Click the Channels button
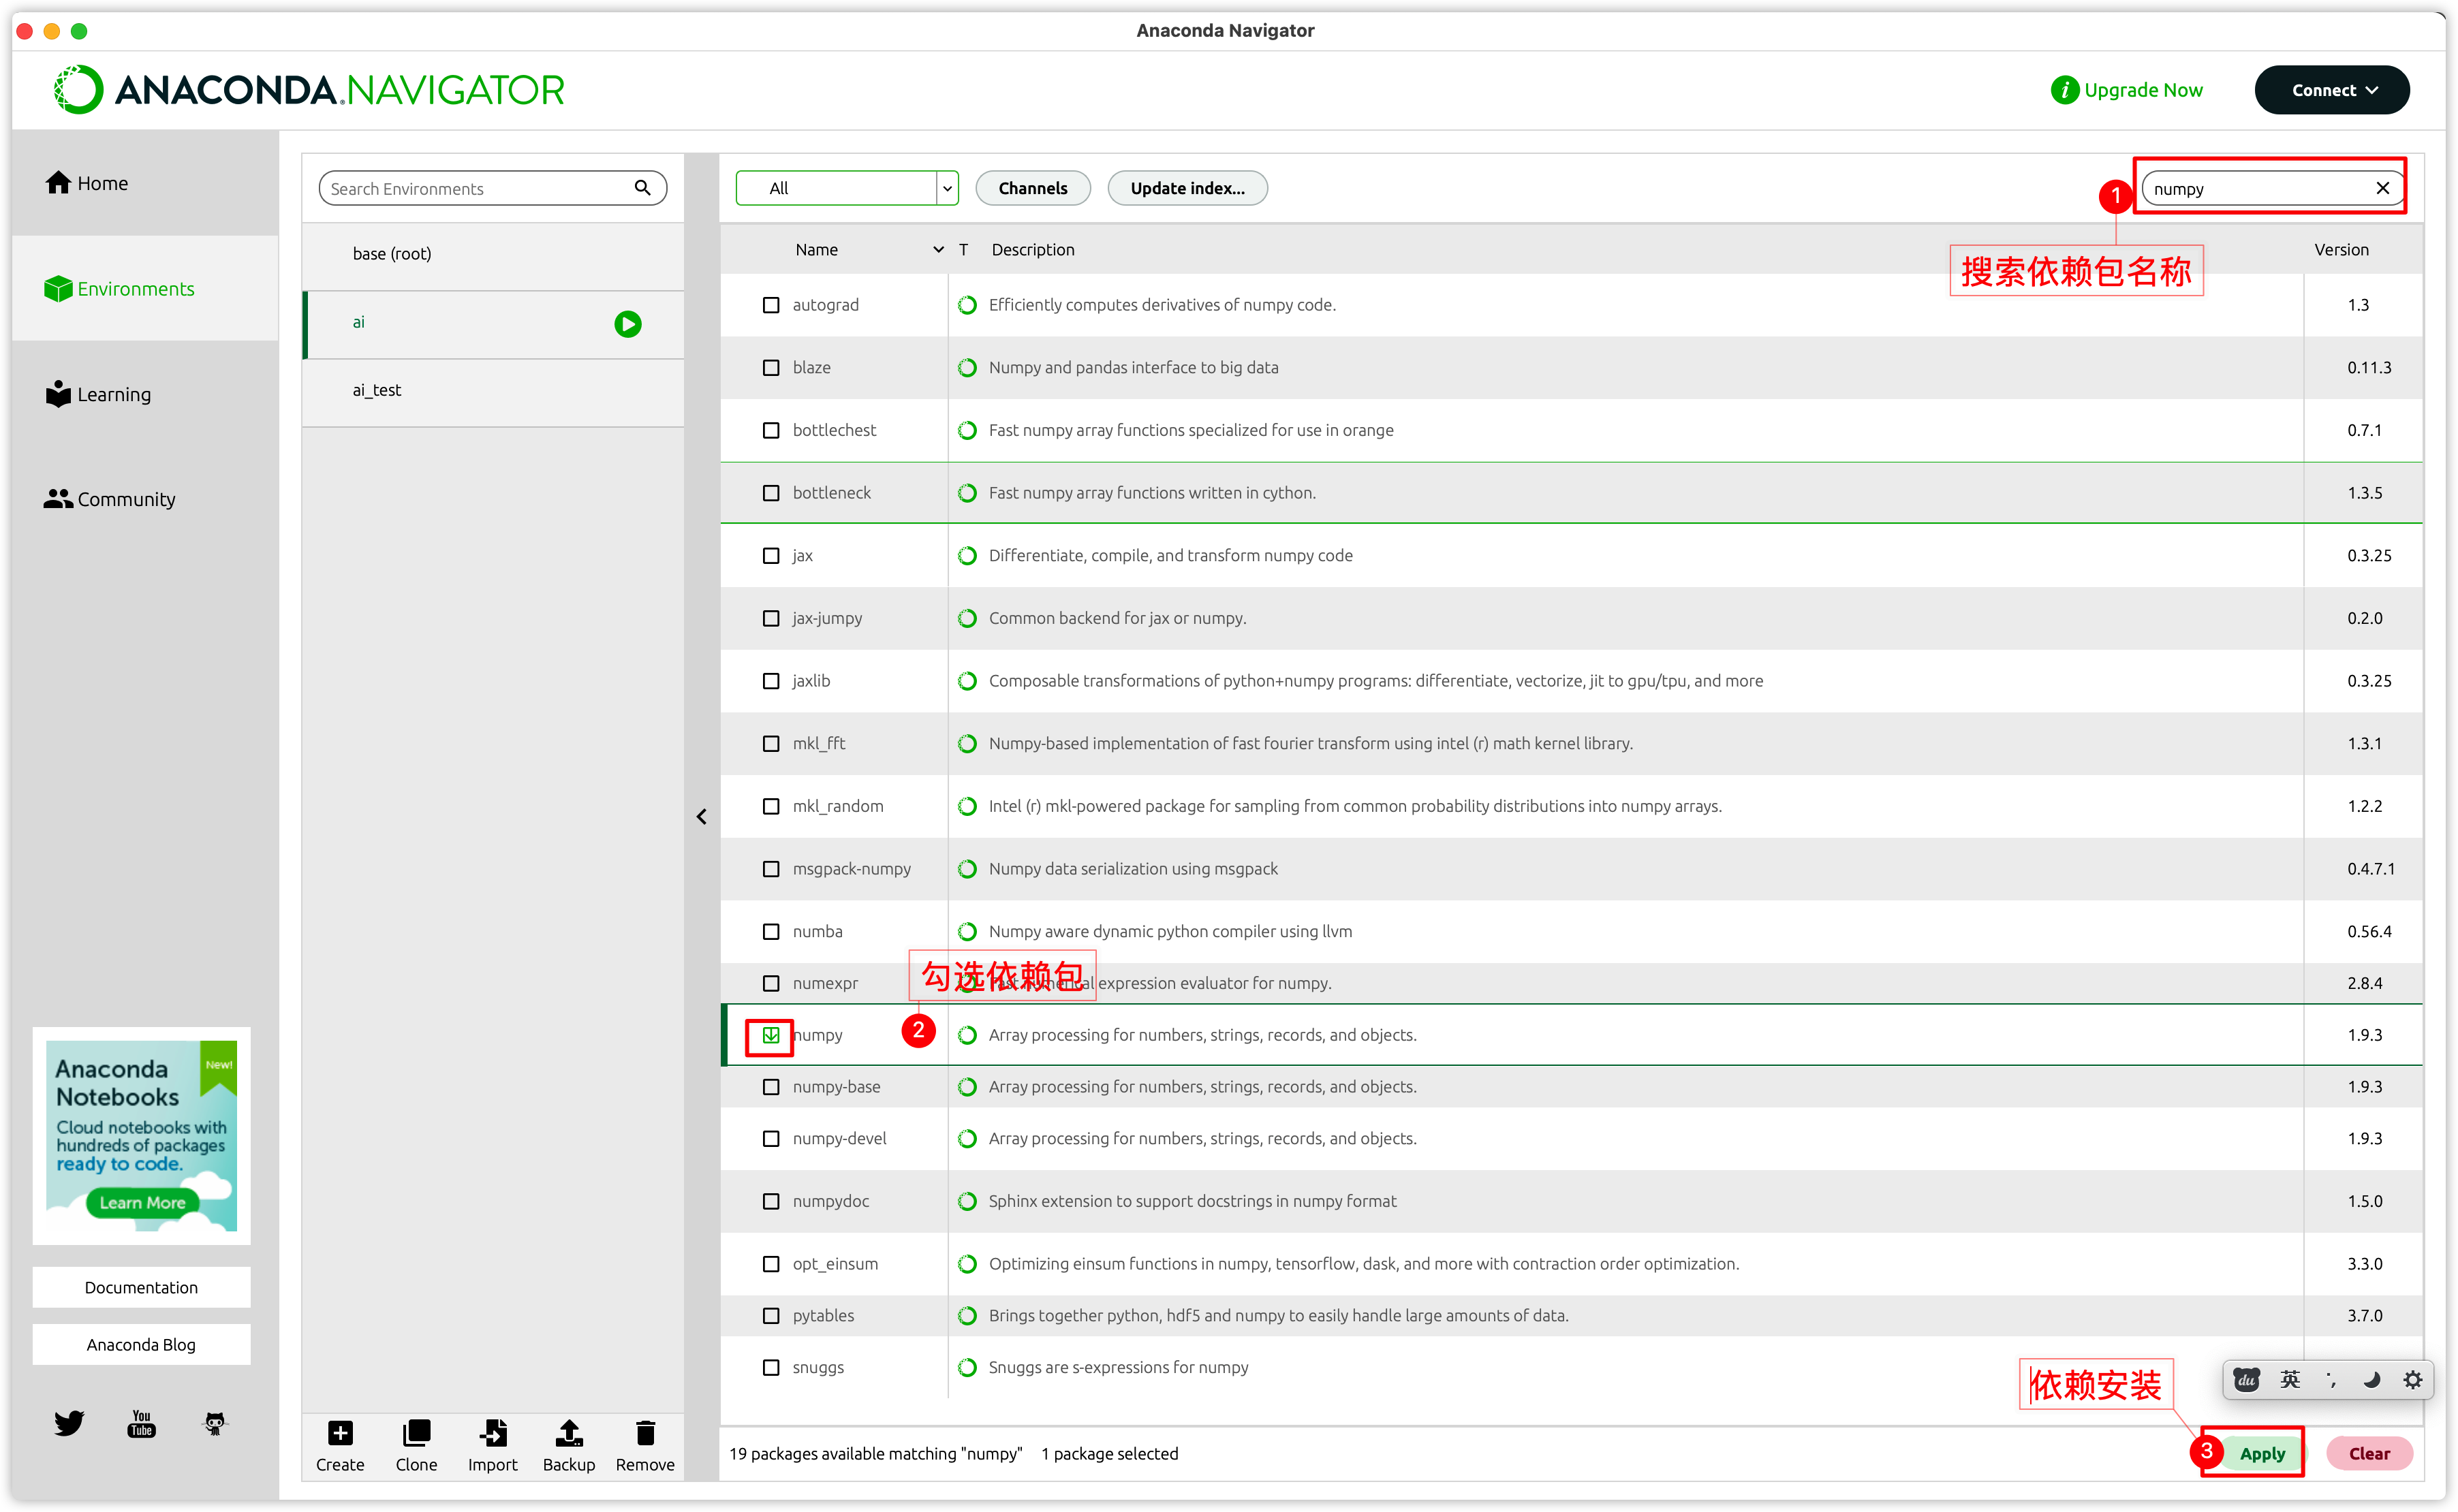2458x1512 pixels. click(1032, 188)
